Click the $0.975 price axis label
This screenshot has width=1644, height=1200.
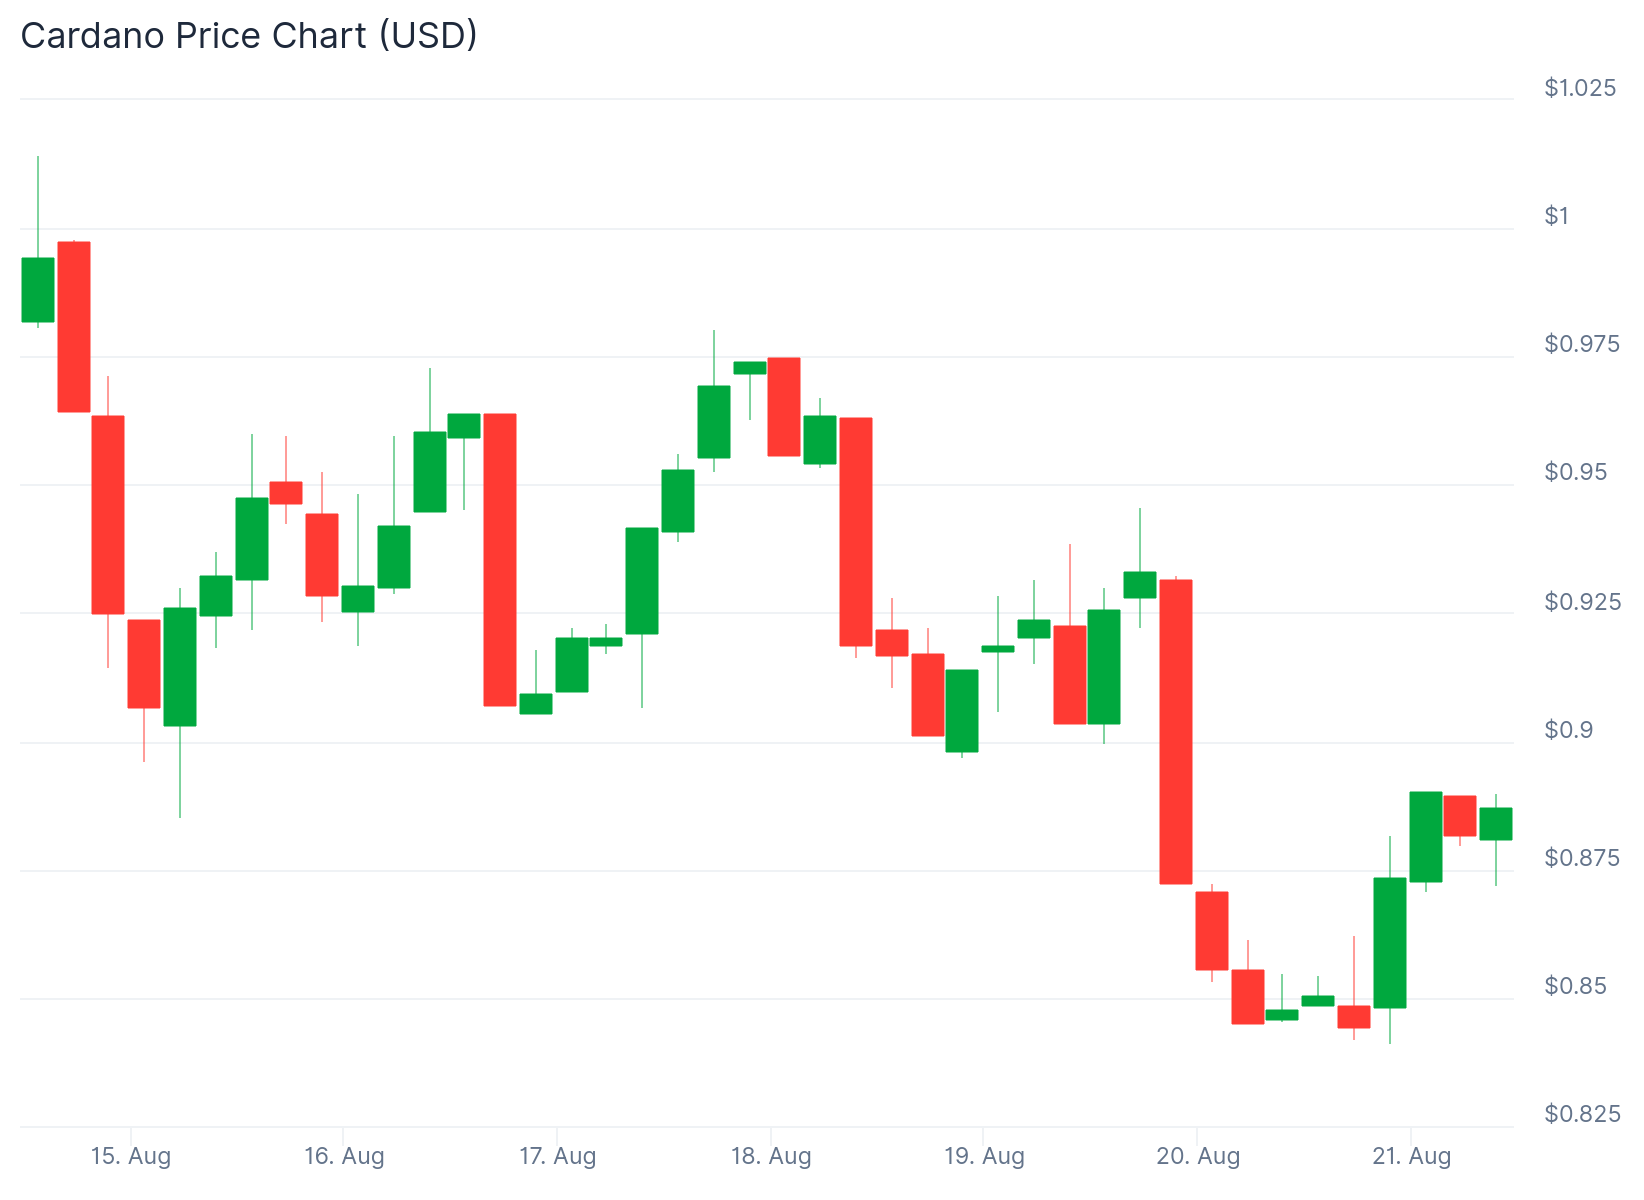click(1579, 344)
